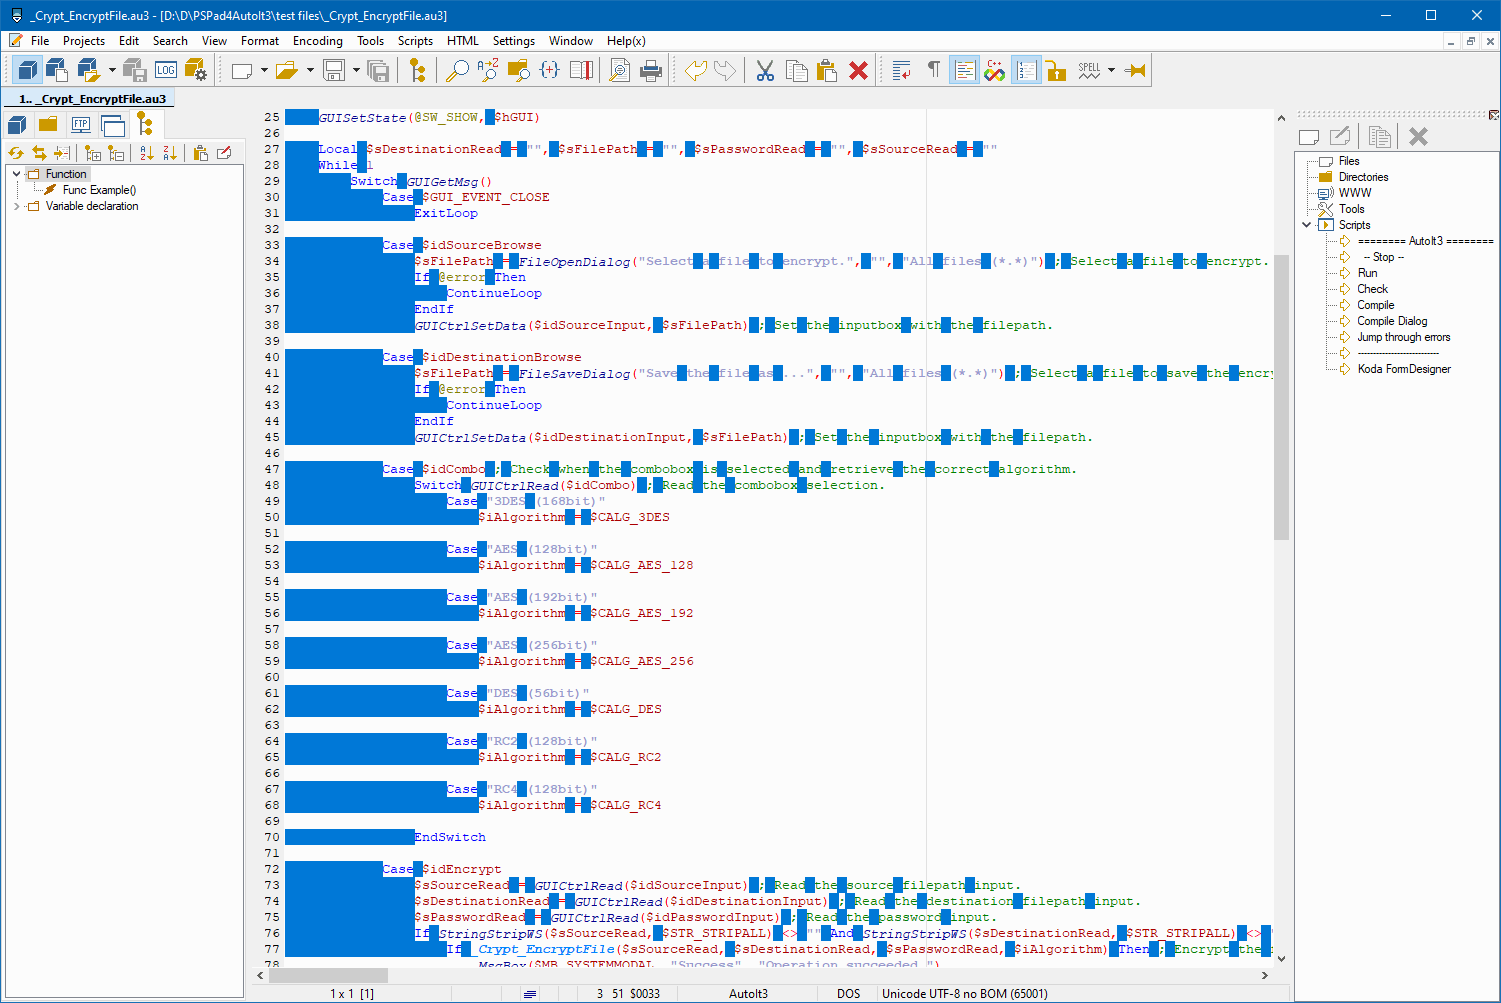The image size is (1501, 1003).
Task: Open the Find magnifier tool
Action: 457,70
